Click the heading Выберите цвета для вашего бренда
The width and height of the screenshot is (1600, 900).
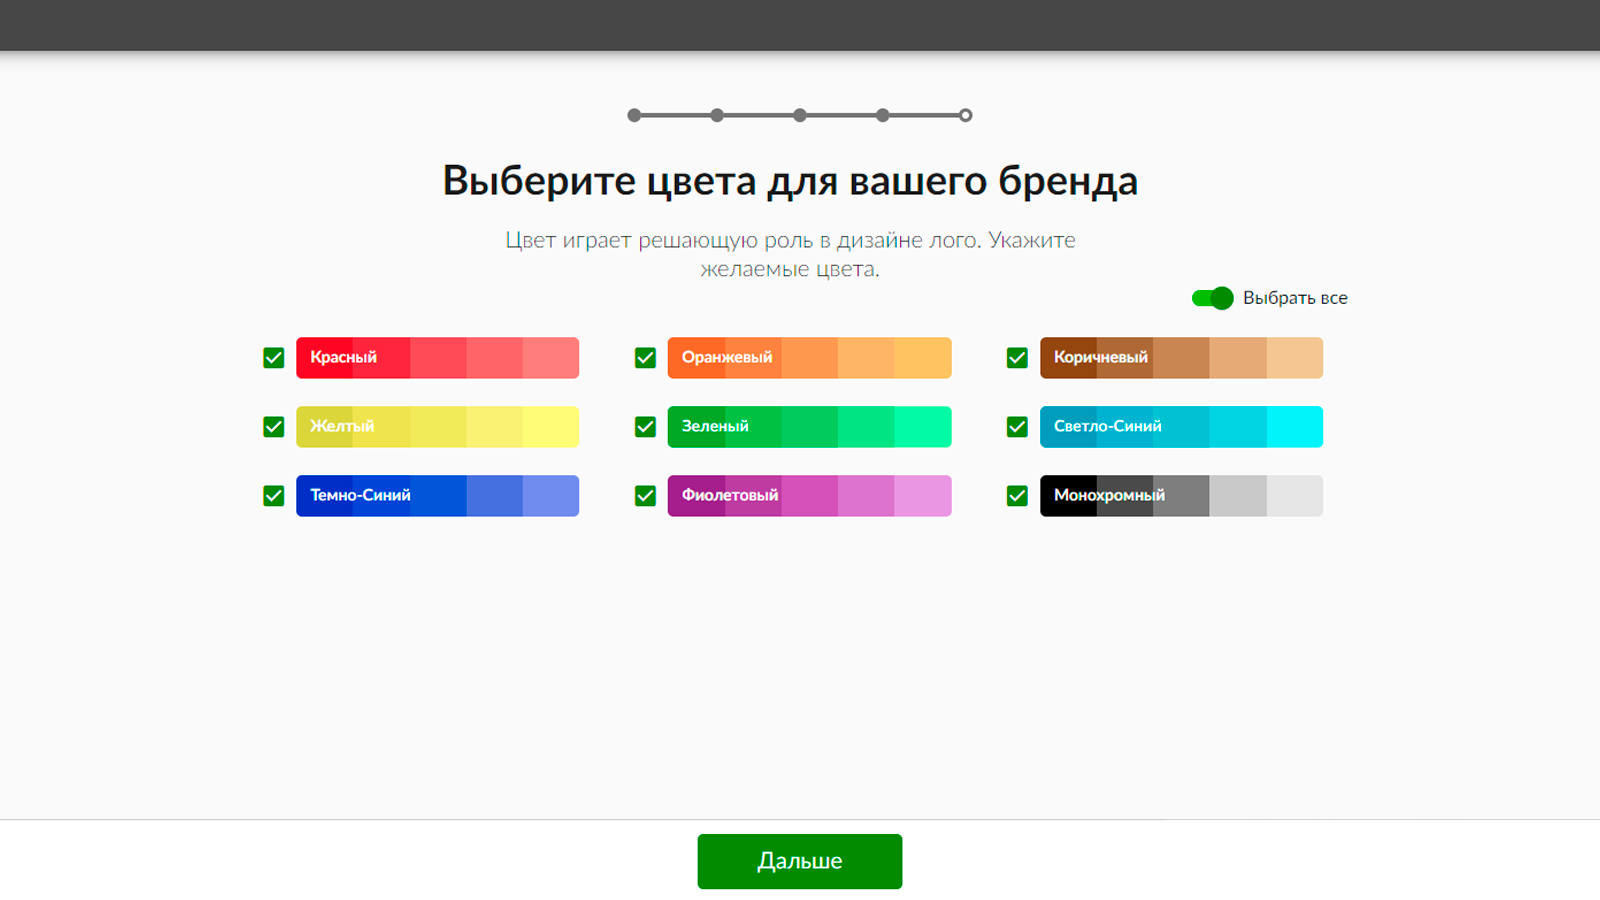coord(790,181)
